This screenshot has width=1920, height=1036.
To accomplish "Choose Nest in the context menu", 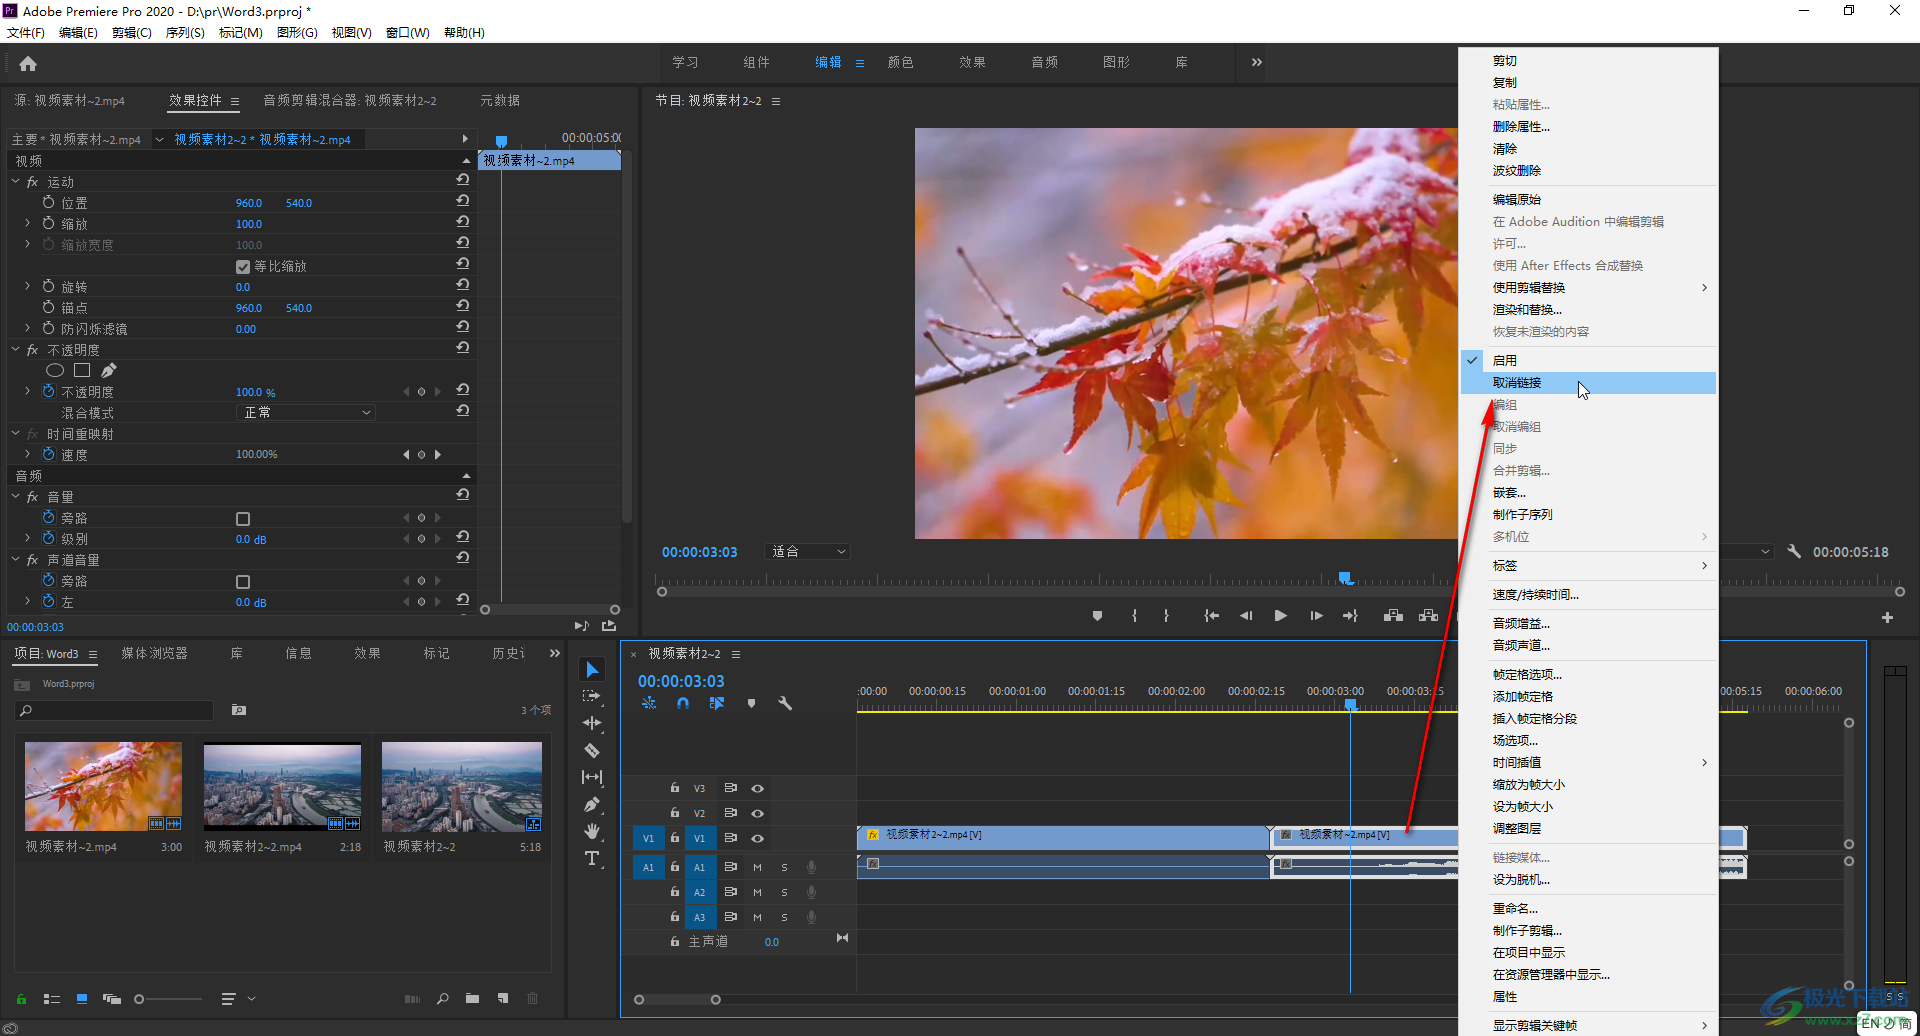I will point(1588,493).
